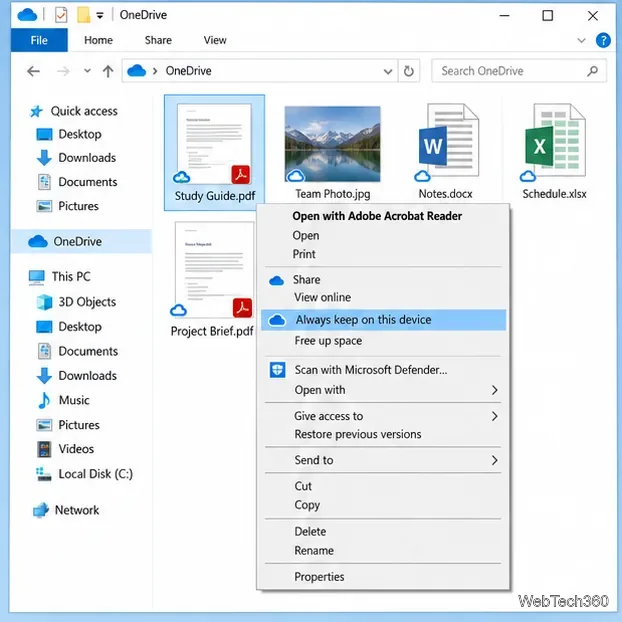Choose View online in context menu
Screen dimensions: 622x622
pyautogui.click(x=323, y=297)
